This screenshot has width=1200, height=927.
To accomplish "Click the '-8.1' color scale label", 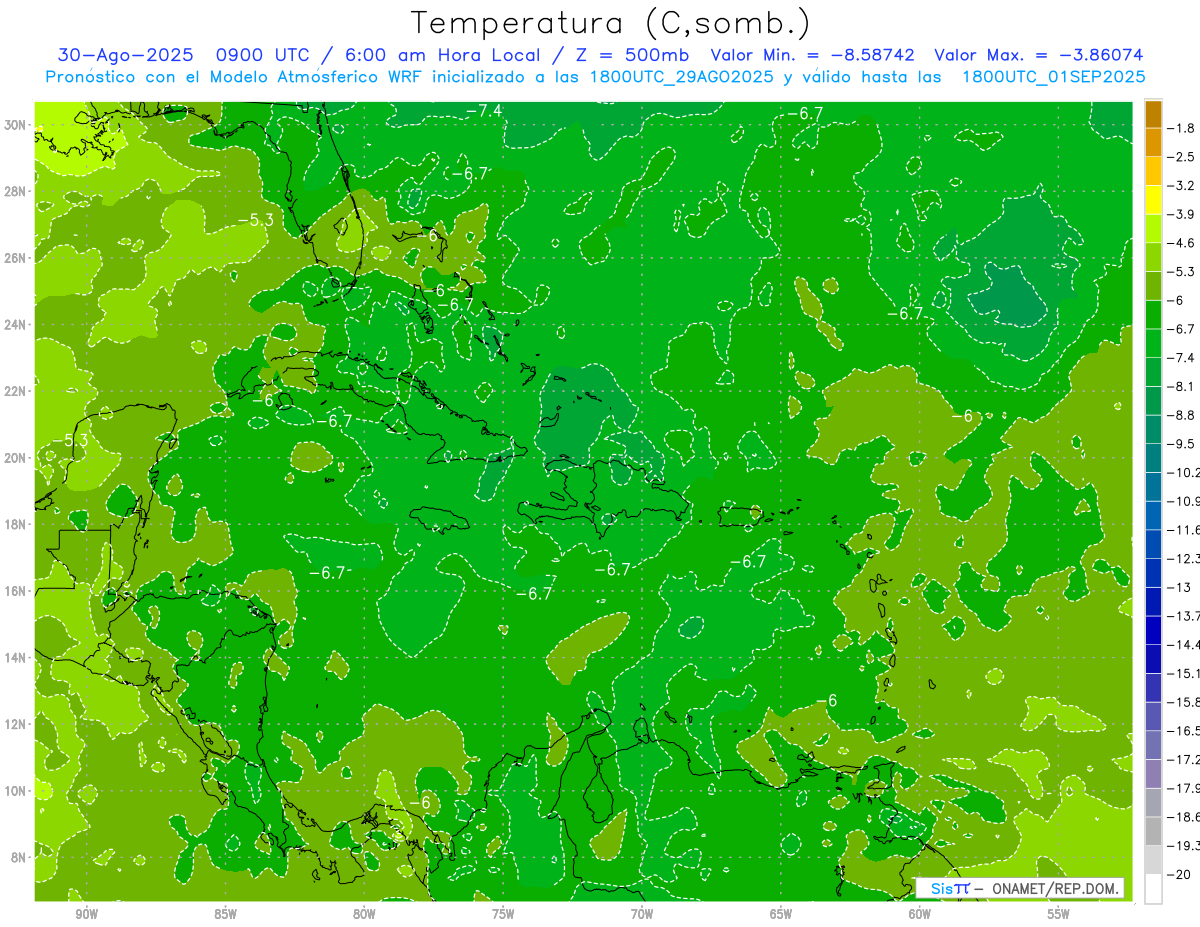I will point(1183,386).
